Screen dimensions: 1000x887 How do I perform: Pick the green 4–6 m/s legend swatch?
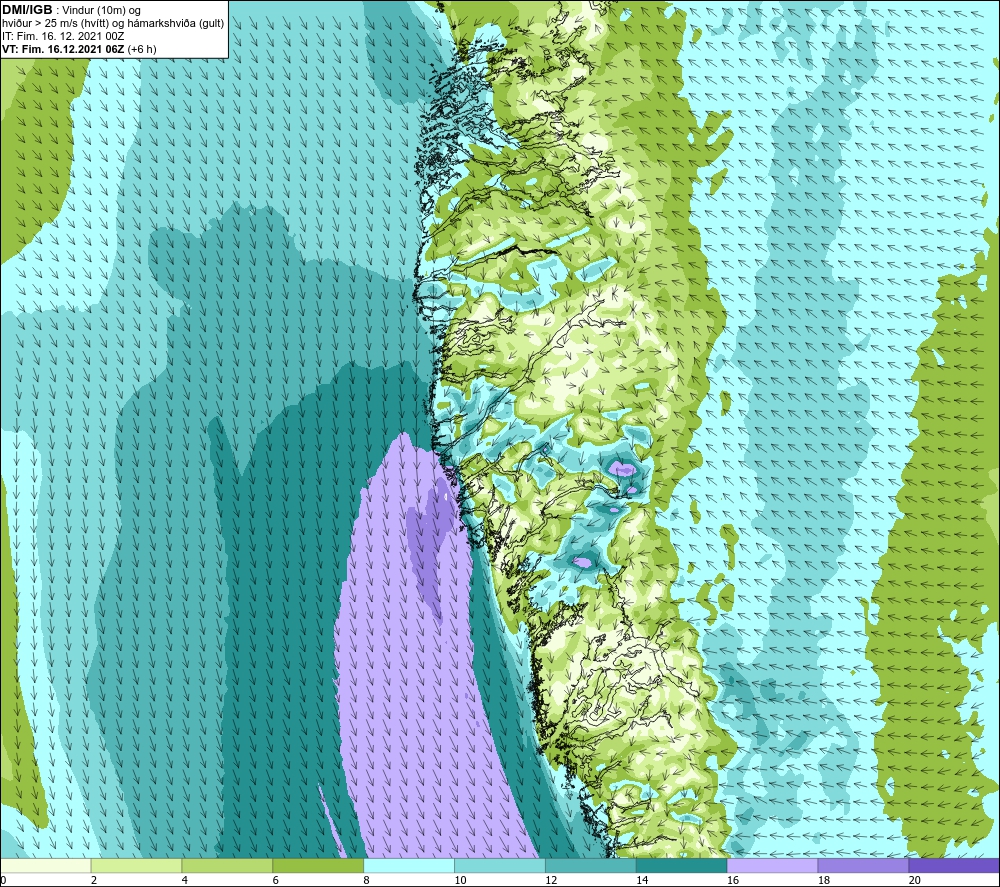tap(227, 865)
